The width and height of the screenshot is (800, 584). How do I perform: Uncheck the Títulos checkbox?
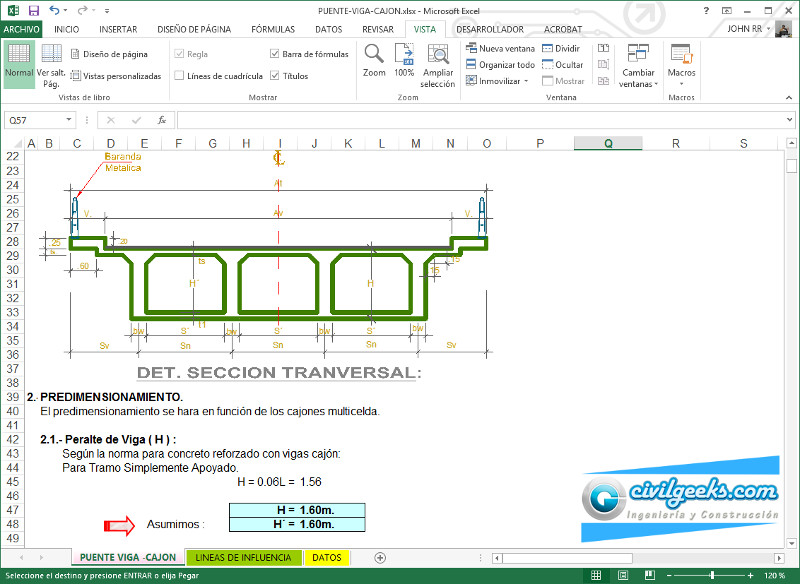[275, 76]
